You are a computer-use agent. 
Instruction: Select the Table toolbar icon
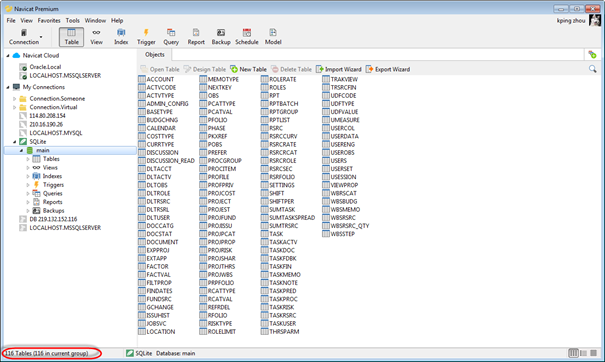pyautogui.click(x=71, y=37)
